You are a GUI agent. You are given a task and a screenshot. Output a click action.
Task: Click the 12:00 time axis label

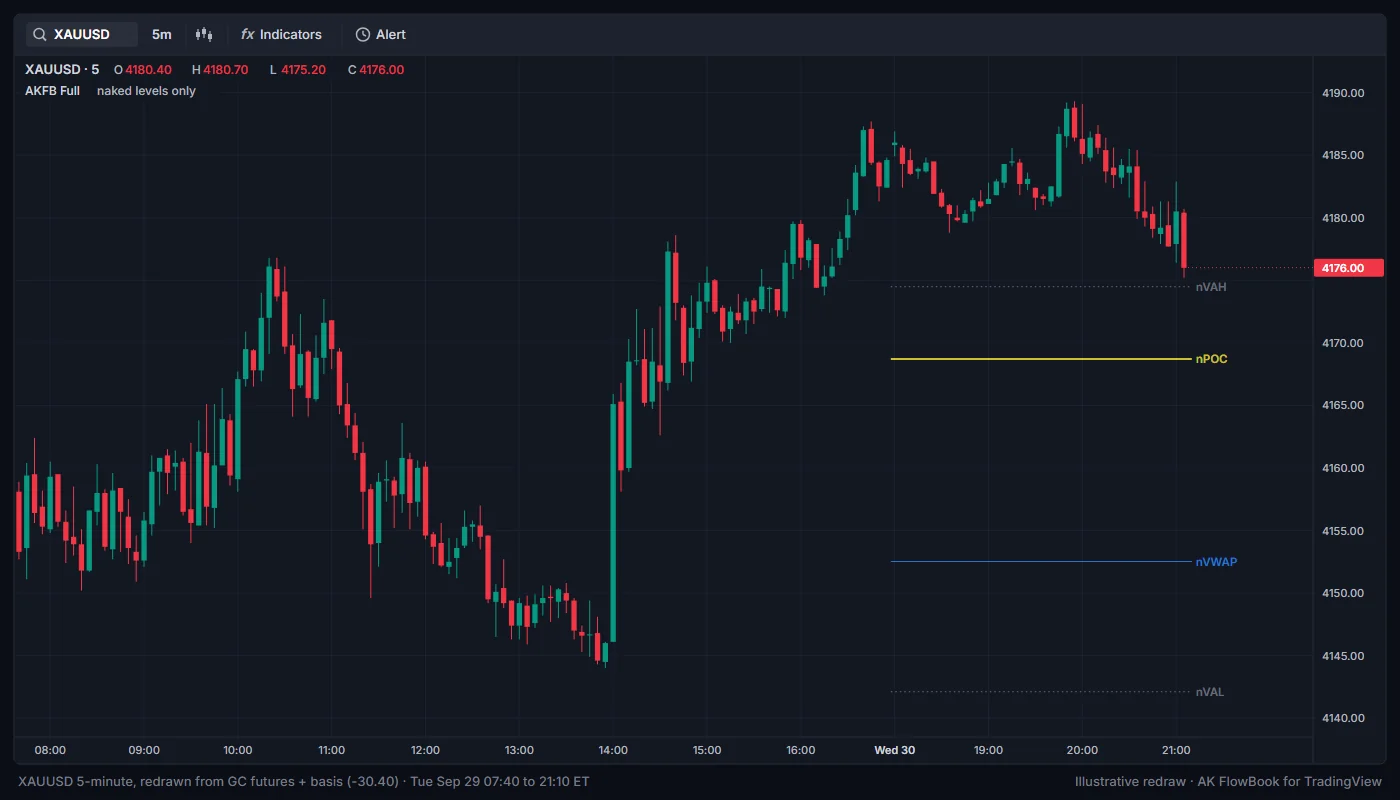pyautogui.click(x=425, y=750)
